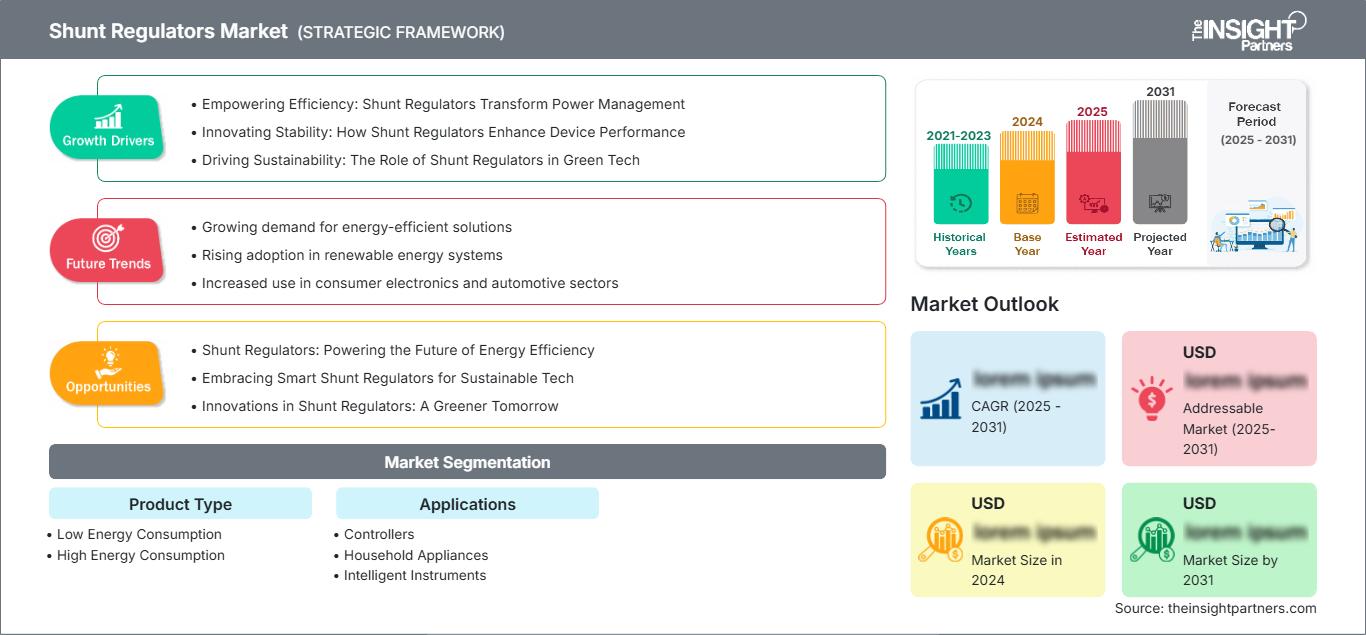Viewport: 1366px width, 635px height.
Task: Select 'Household Appliances' application item
Action: tap(416, 555)
